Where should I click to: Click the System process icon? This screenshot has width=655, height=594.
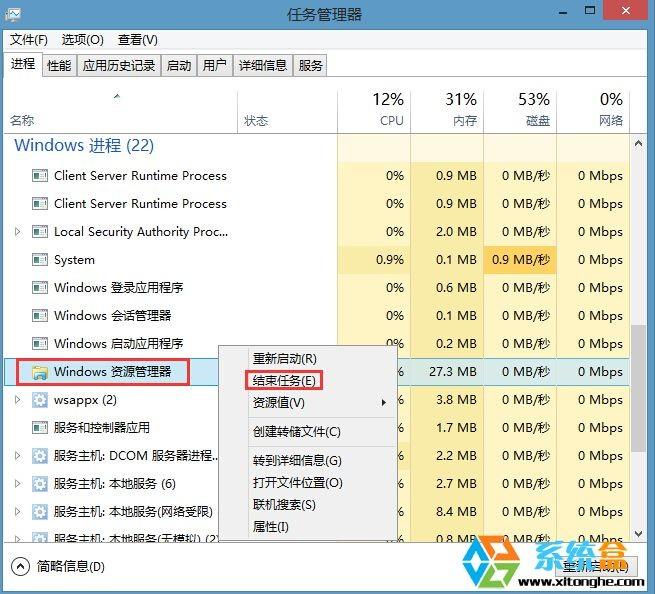click(x=40, y=260)
